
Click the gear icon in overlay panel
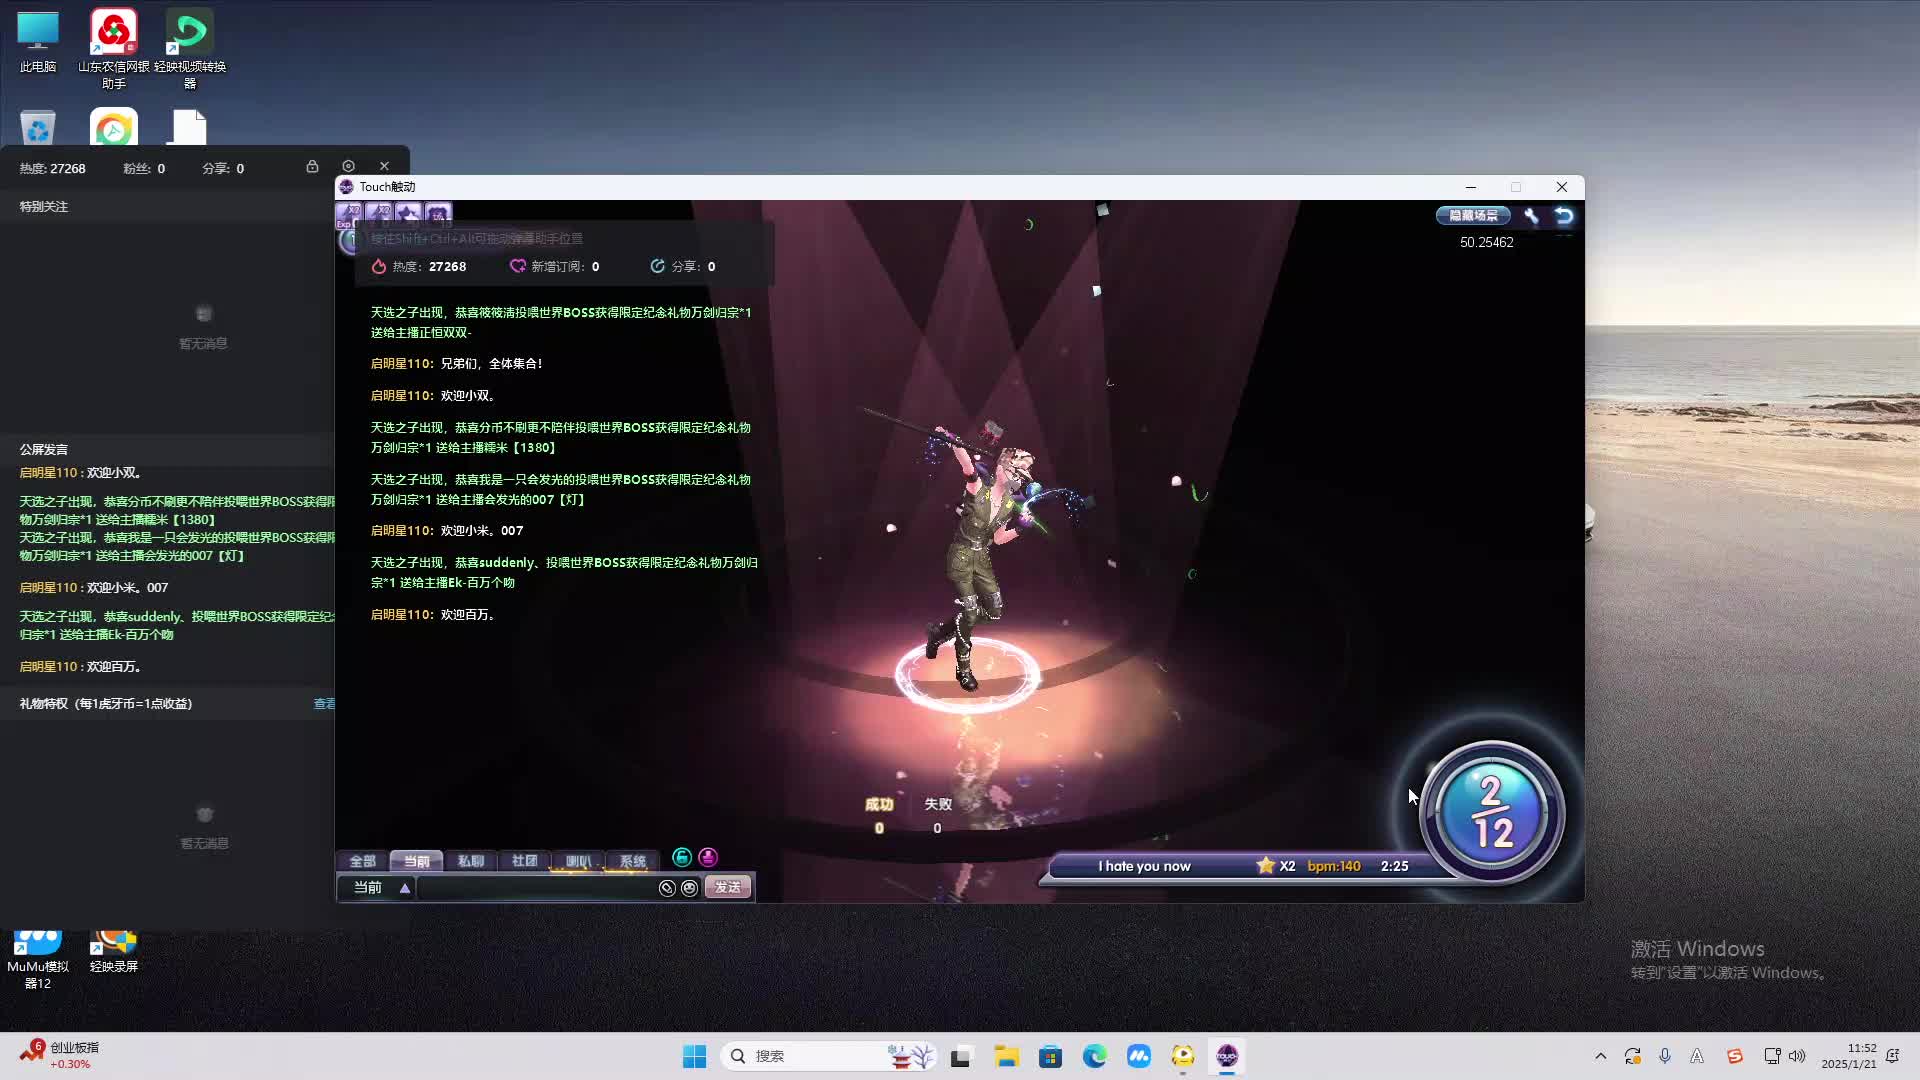coord(348,166)
